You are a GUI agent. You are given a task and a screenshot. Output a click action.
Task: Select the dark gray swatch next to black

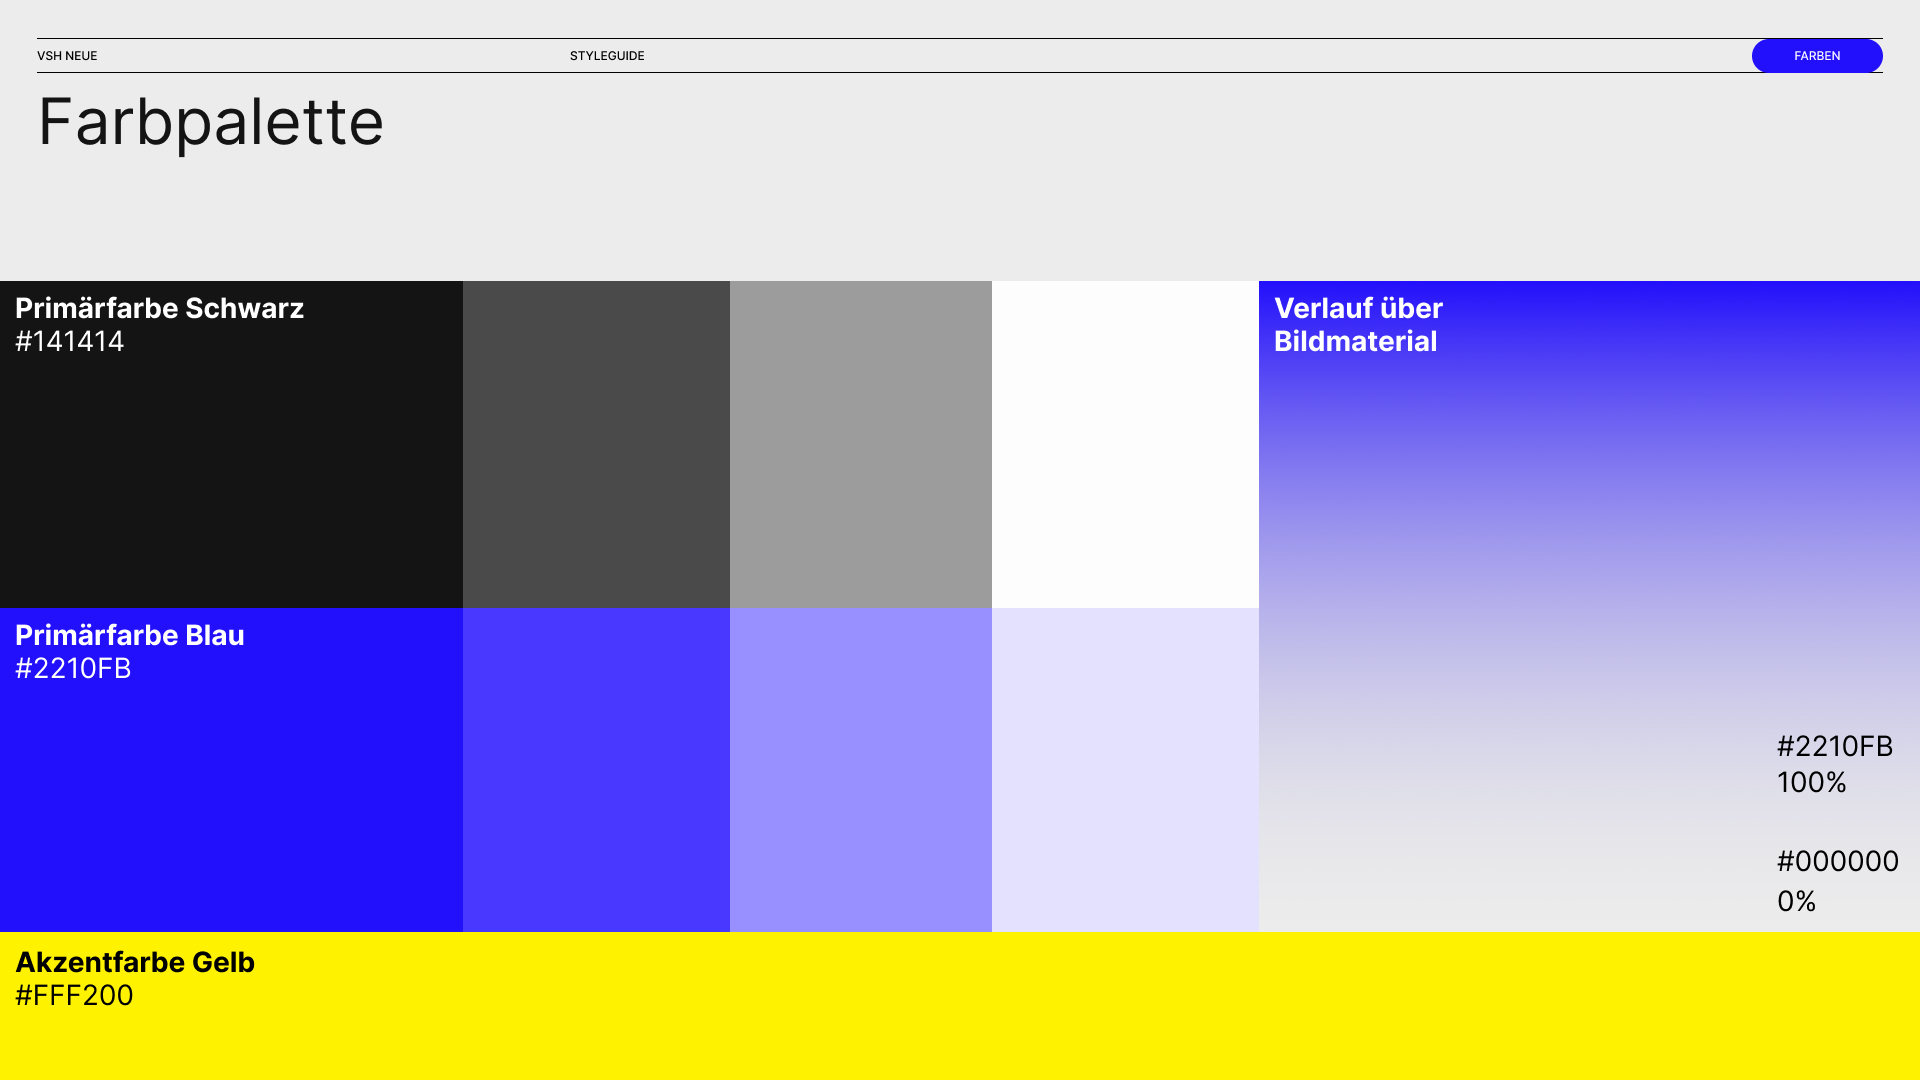click(x=596, y=444)
